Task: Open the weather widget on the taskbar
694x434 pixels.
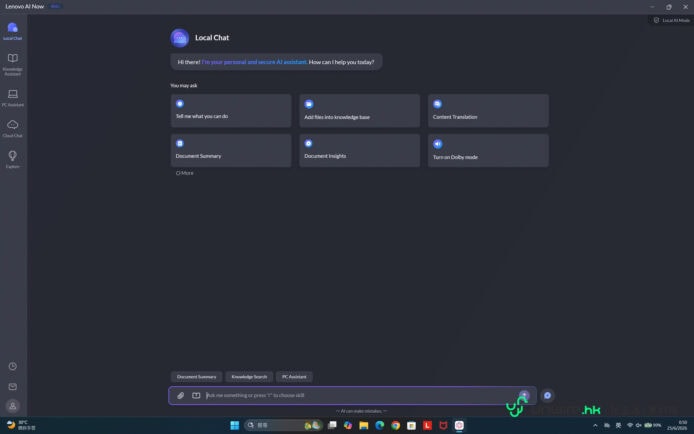Action: tap(21, 425)
